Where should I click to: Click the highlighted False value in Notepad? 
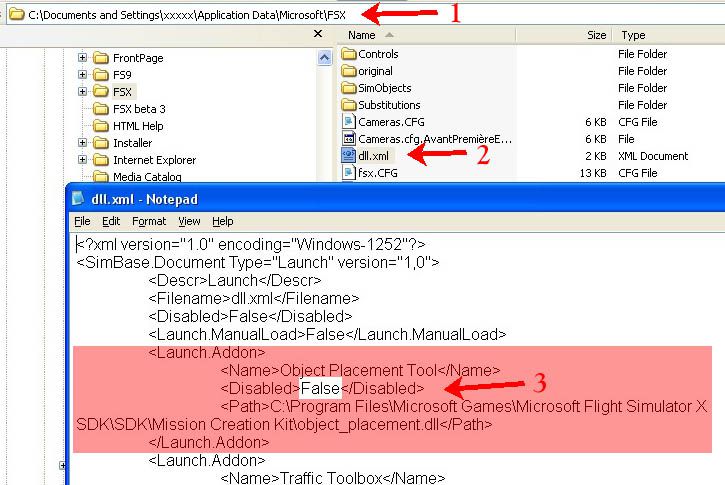320,388
